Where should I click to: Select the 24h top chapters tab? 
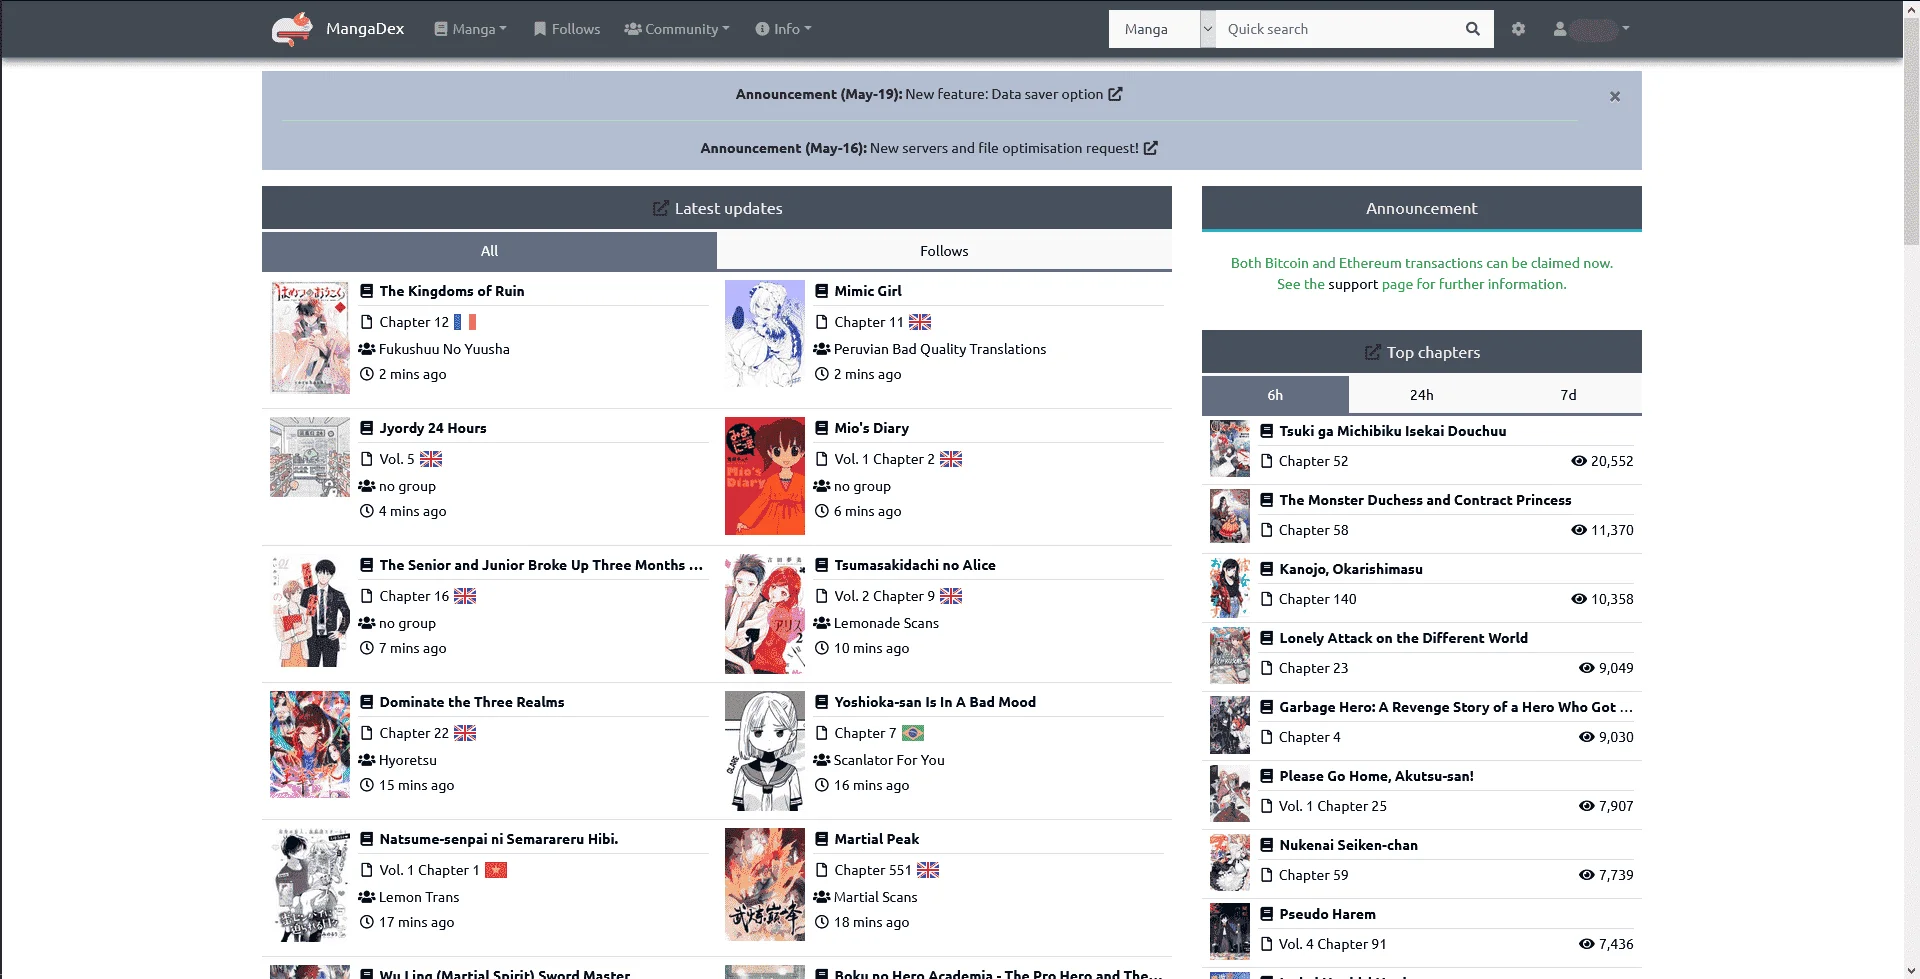pos(1422,395)
